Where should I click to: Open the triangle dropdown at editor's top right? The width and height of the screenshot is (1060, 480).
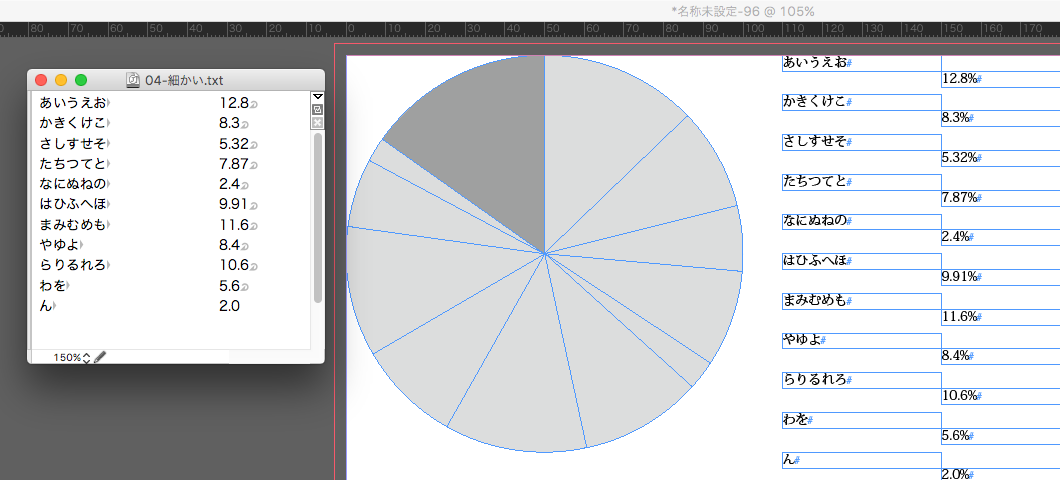(x=317, y=97)
